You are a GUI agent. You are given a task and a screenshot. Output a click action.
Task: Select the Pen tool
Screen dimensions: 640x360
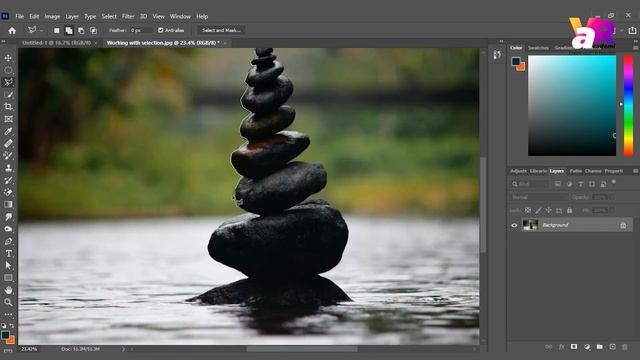(x=8, y=241)
